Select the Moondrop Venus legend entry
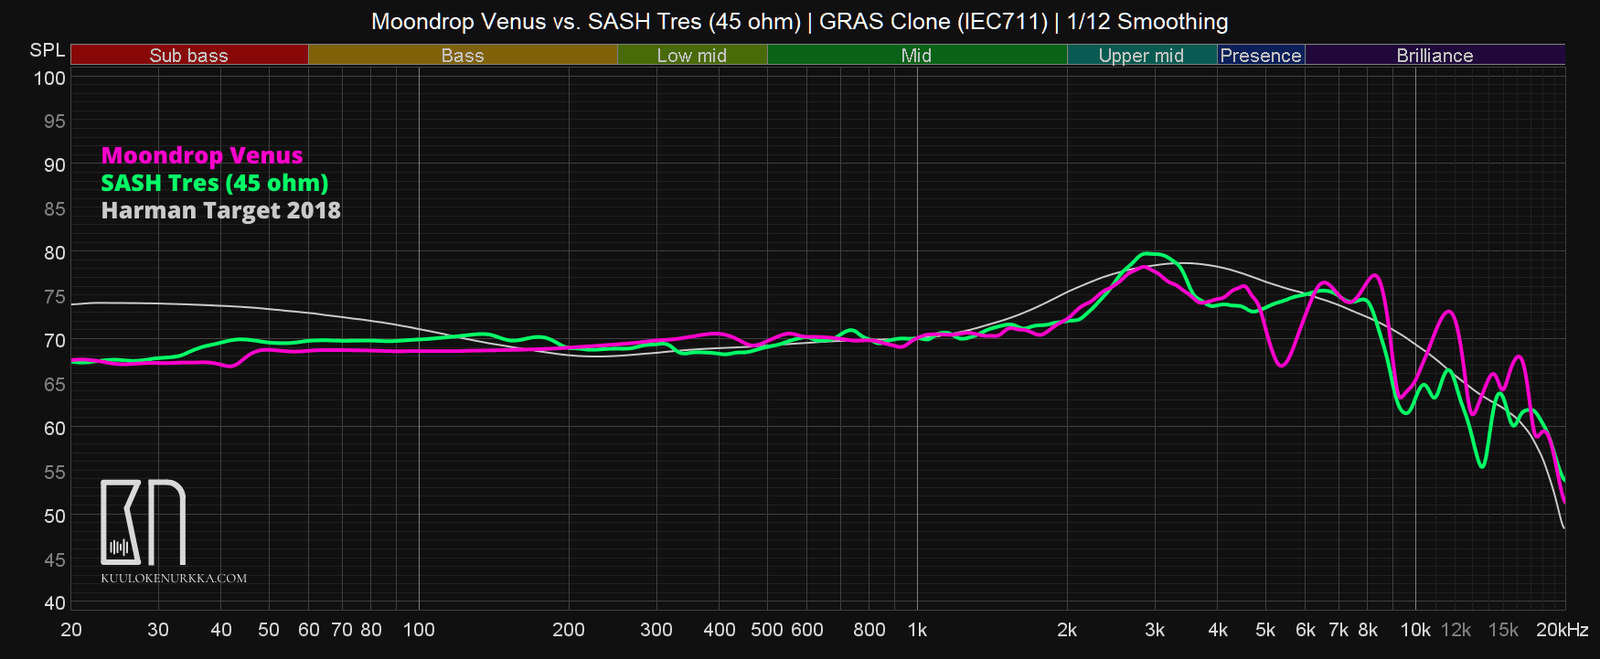 click(x=202, y=156)
